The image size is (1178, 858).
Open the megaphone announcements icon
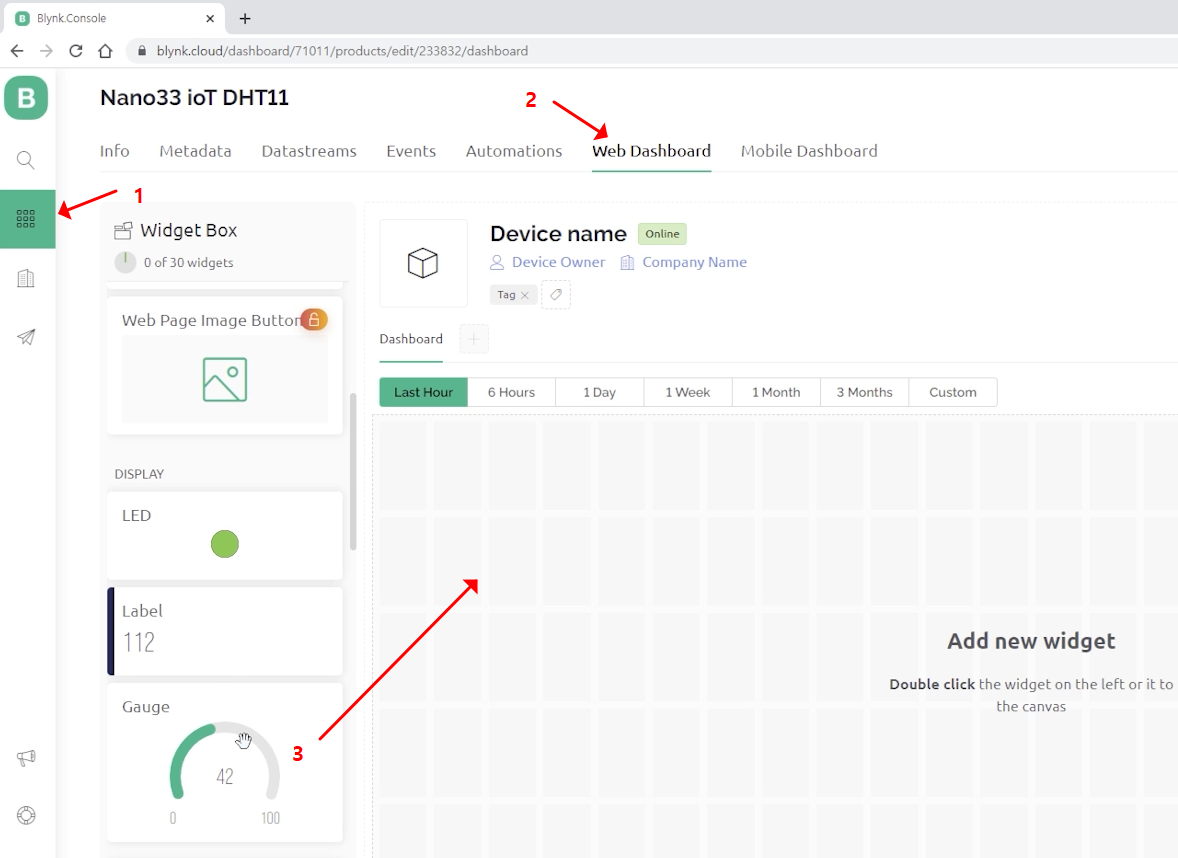click(x=26, y=757)
